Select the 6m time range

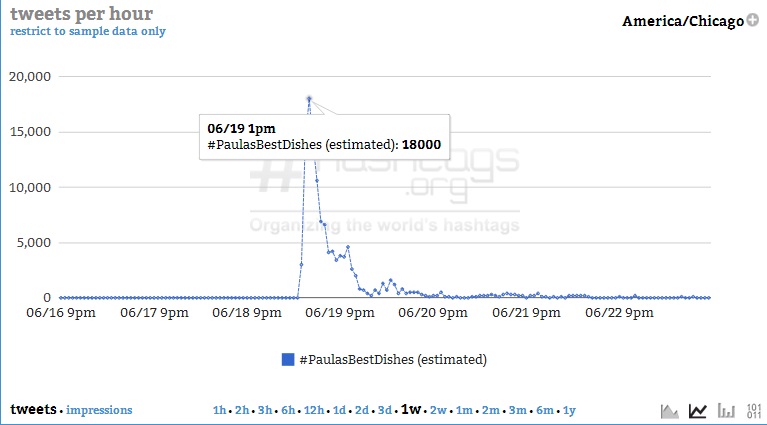(545, 410)
